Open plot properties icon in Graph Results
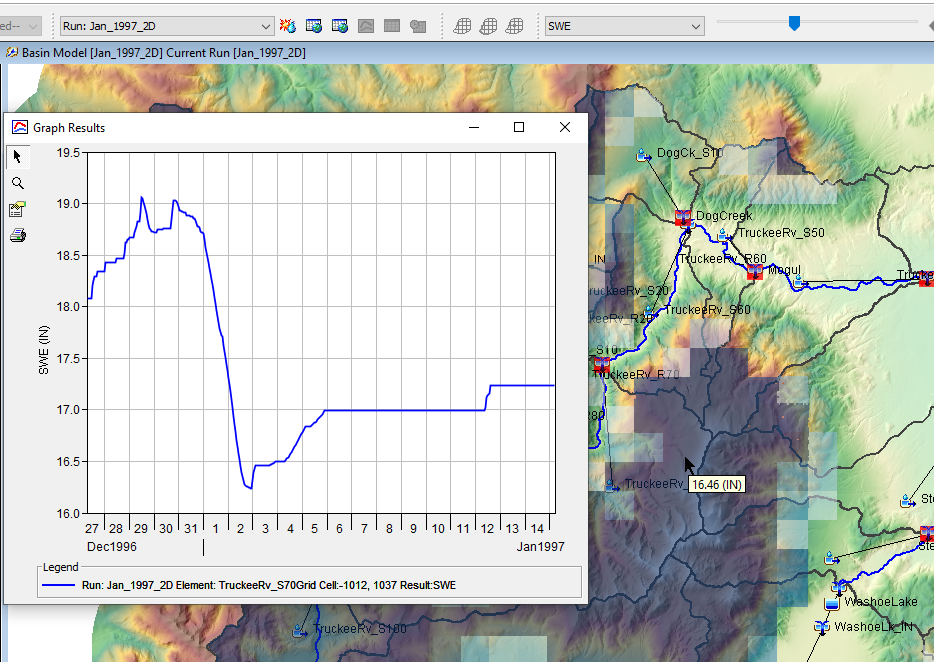 click(17, 209)
